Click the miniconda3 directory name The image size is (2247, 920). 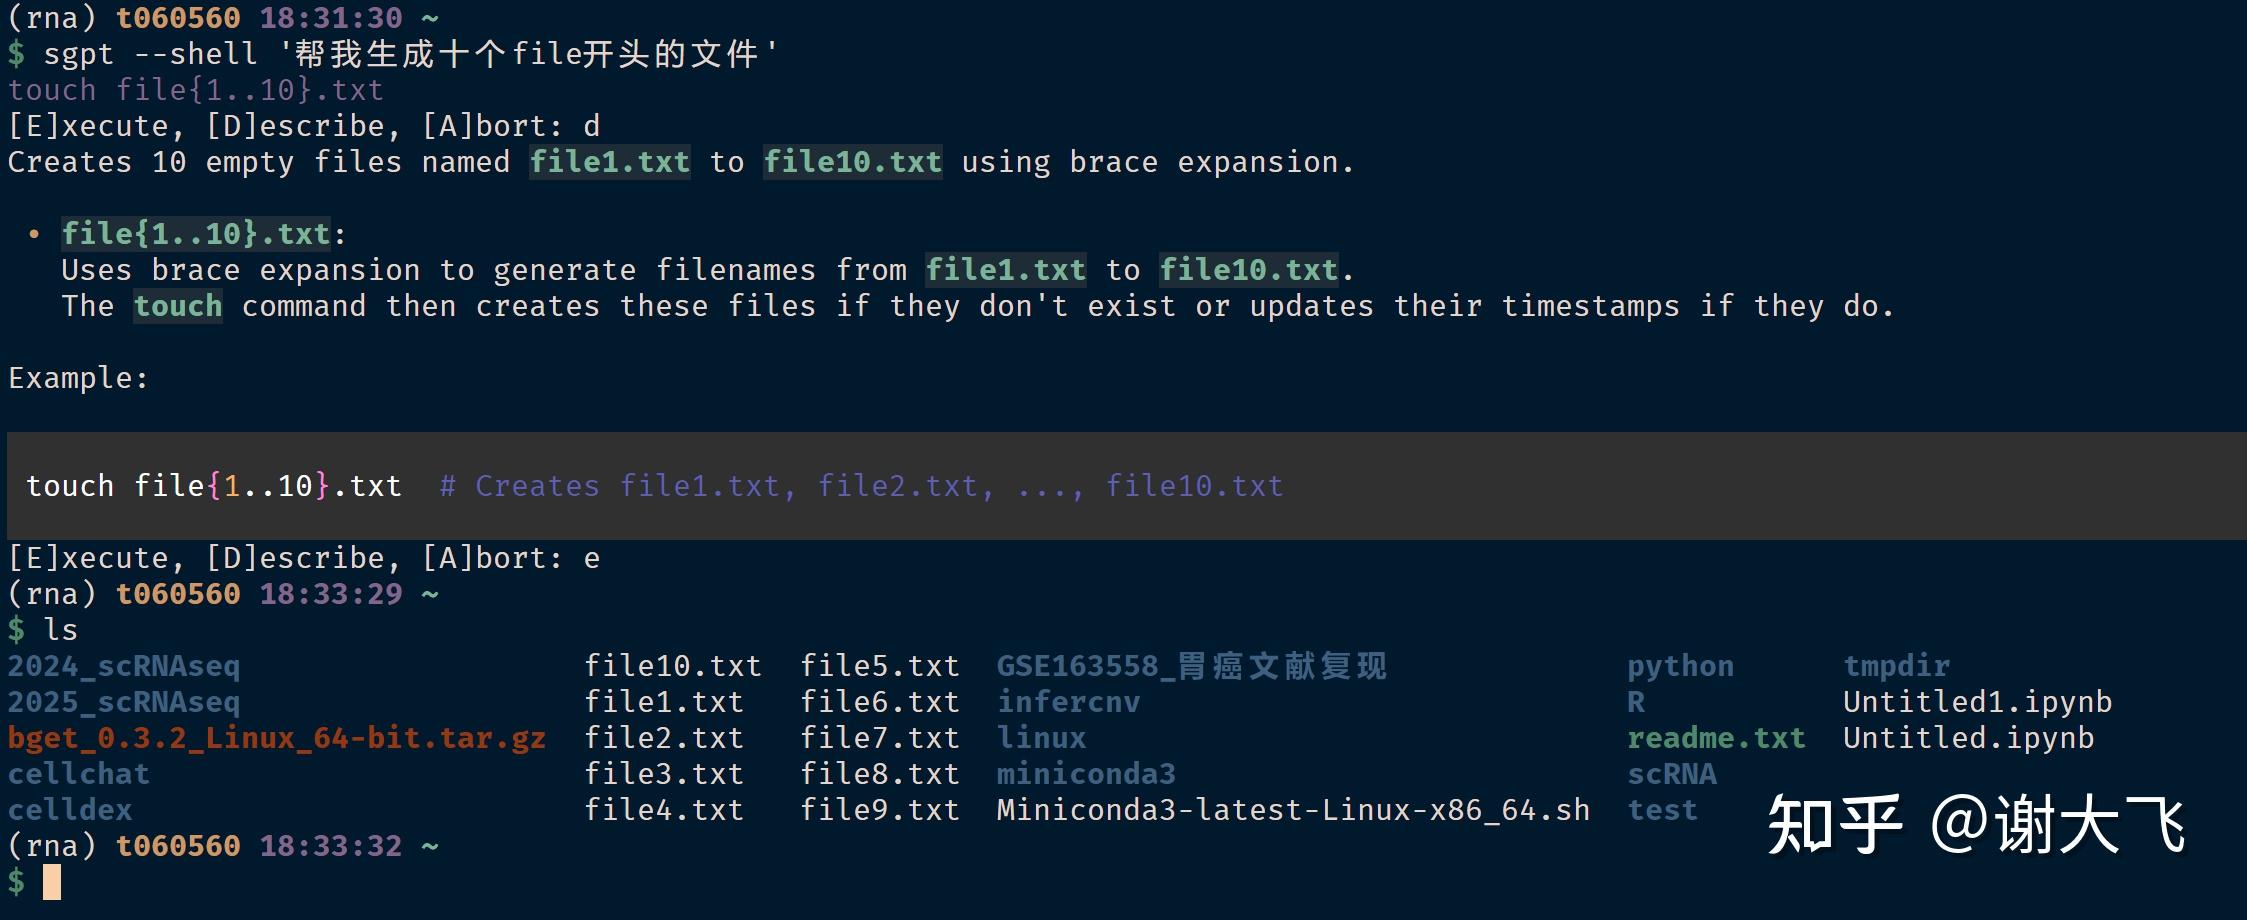pos(1086,774)
